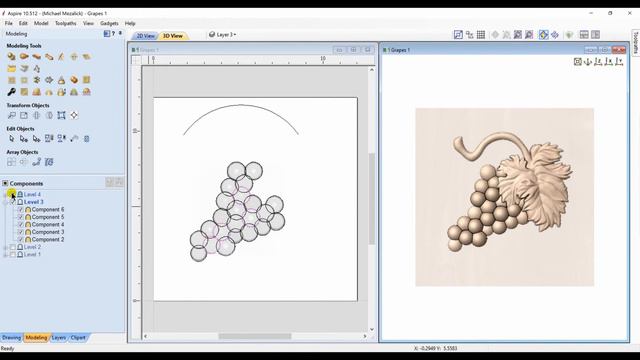This screenshot has width=640, height=360.
Task: Open the Distort objects tool
Action: coord(61,116)
